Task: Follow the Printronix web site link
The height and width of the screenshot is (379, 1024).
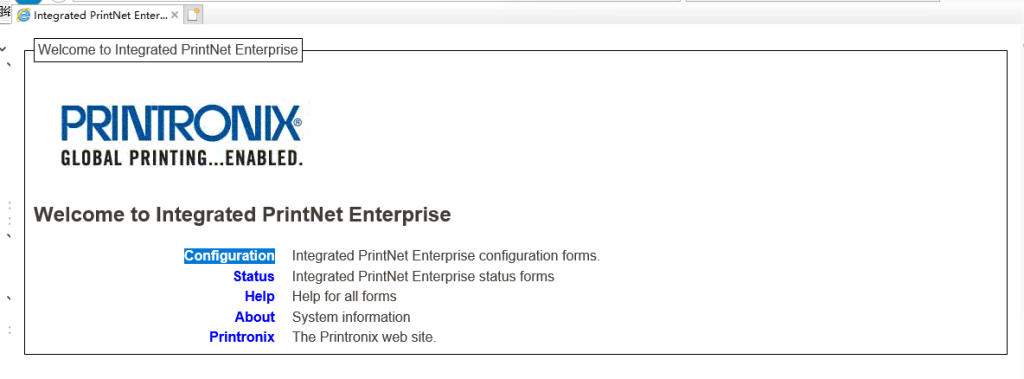Action: [x=242, y=337]
